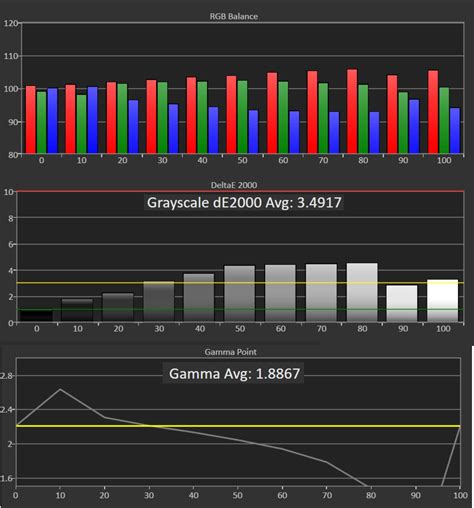Viewport: 474px width, 508px height.
Task: Click the DeltaE bar at 90
Action: (x=402, y=303)
